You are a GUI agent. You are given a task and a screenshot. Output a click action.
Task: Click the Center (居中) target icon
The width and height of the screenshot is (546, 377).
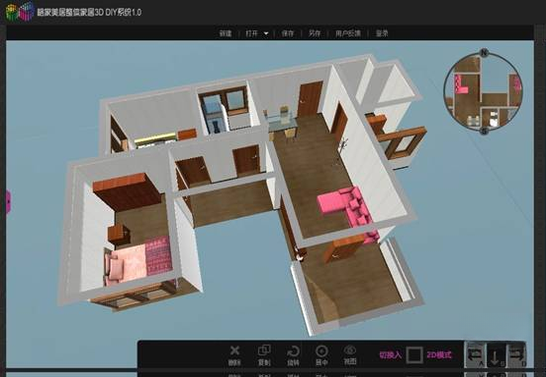pyautogui.click(x=321, y=351)
